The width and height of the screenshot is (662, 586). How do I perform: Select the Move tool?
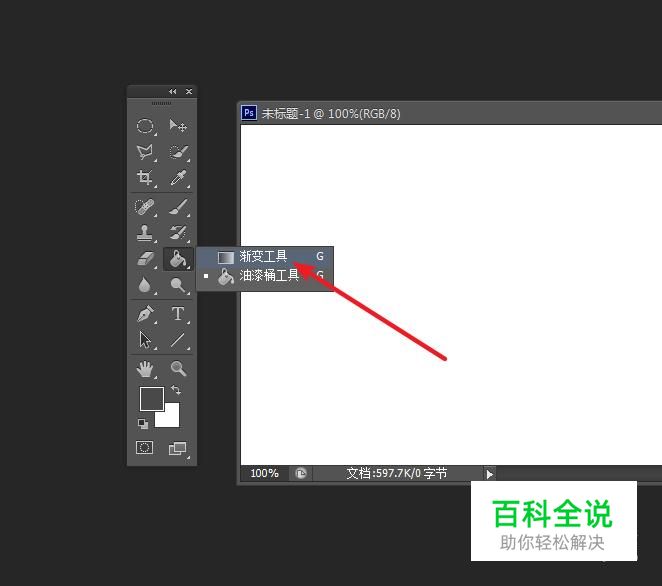[x=177, y=125]
